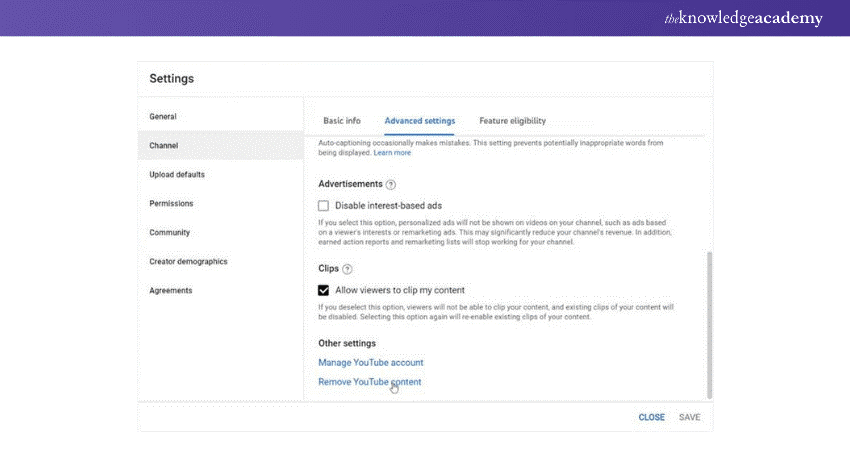The image size is (850, 450).
Task: Enable Disable interest-based ads checkbox
Action: pyautogui.click(x=324, y=205)
